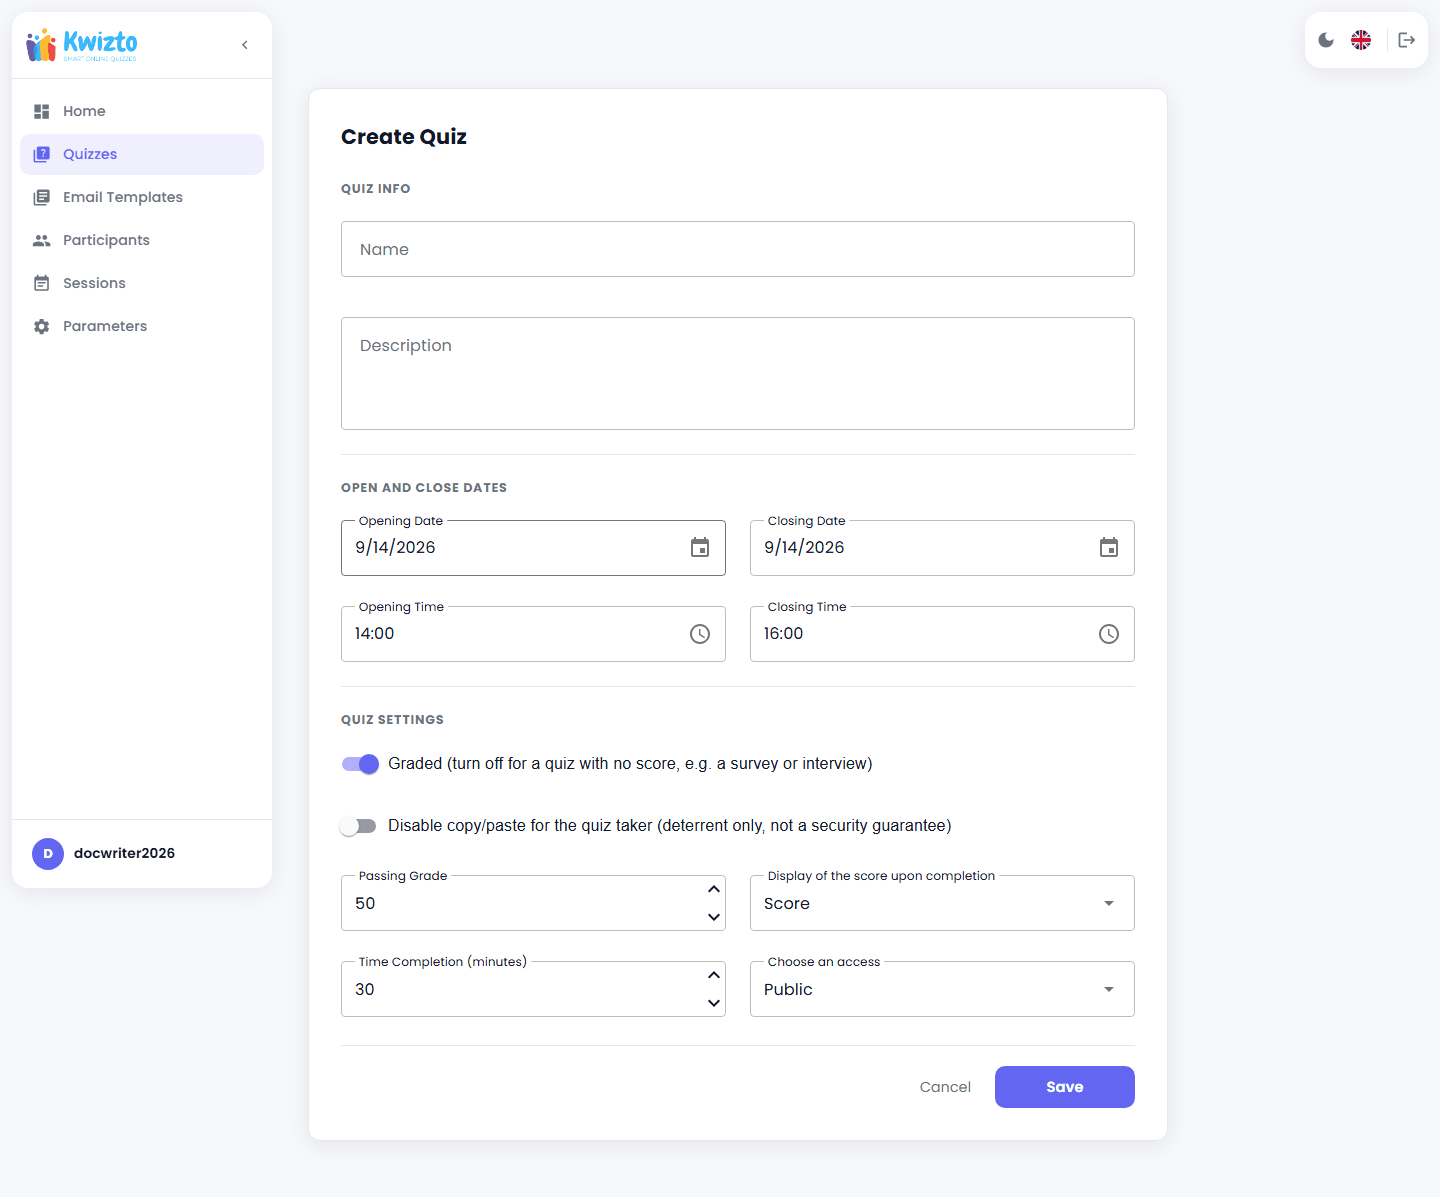
Task: Save the quiz
Action: [x=1065, y=1087]
